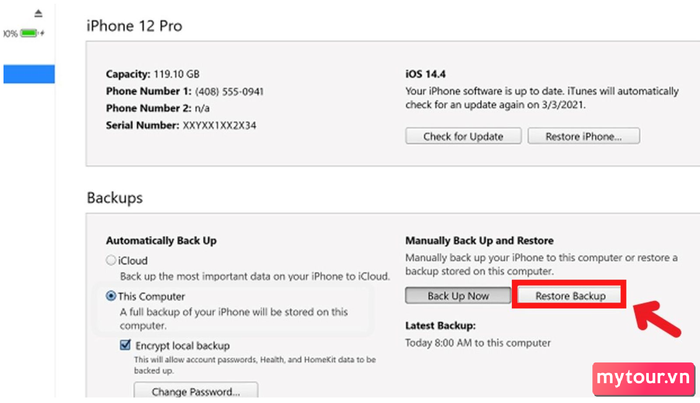This screenshot has height=403, width=700.
Task: Select the highlighted blue sidebar item
Action: (x=29, y=74)
